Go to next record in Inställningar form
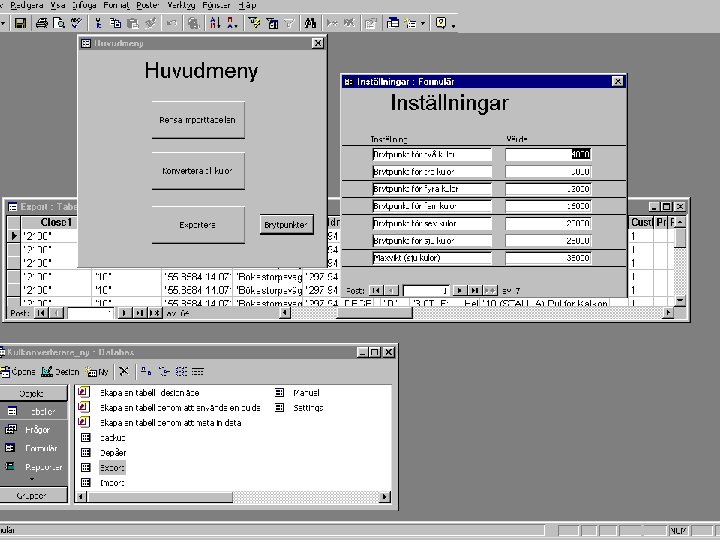 pyautogui.click(x=459, y=290)
